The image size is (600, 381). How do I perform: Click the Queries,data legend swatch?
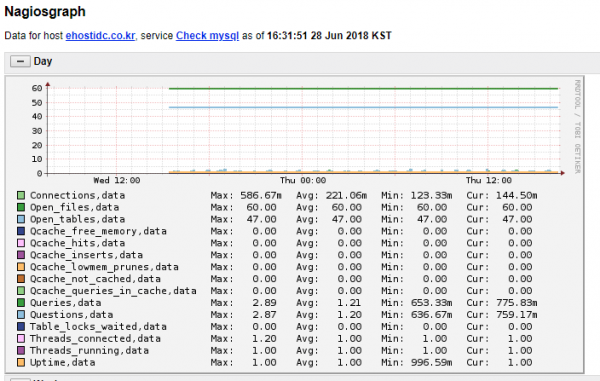tap(21, 303)
